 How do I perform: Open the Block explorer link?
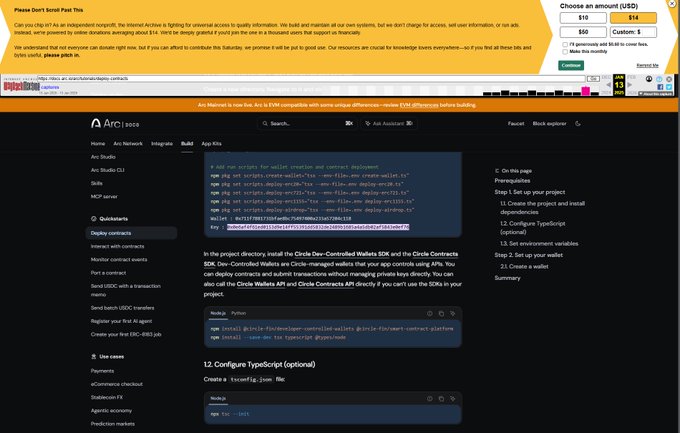(549, 124)
